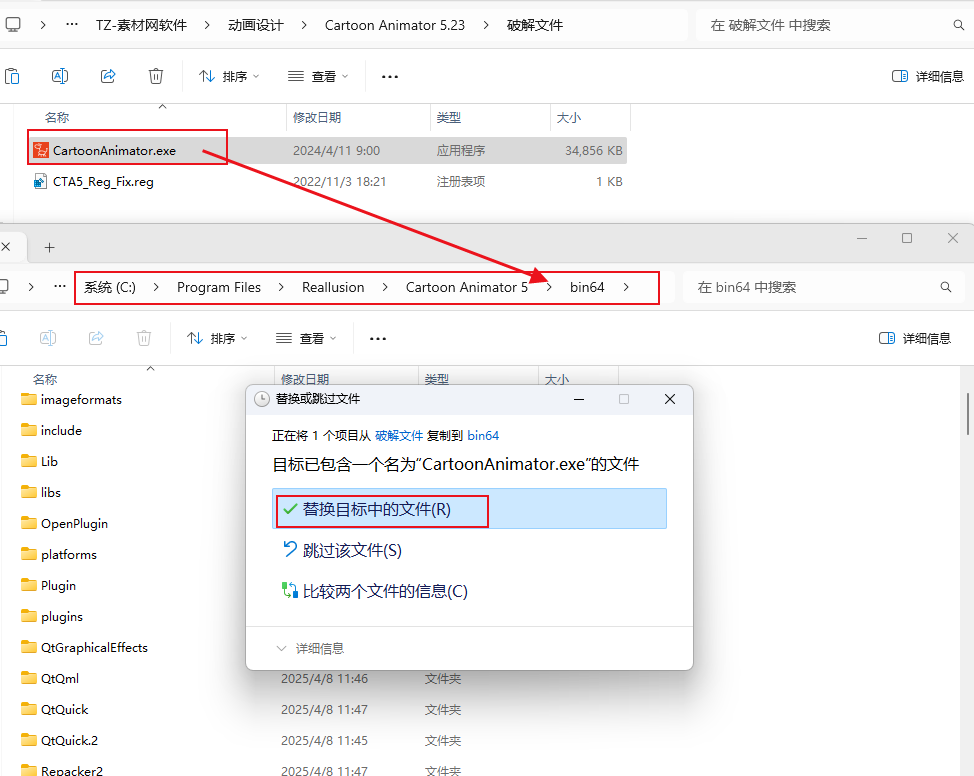Image resolution: width=974 pixels, height=776 pixels.
Task: Open the more options ellipsis in the 破解文件 toolbar
Action: (389, 76)
